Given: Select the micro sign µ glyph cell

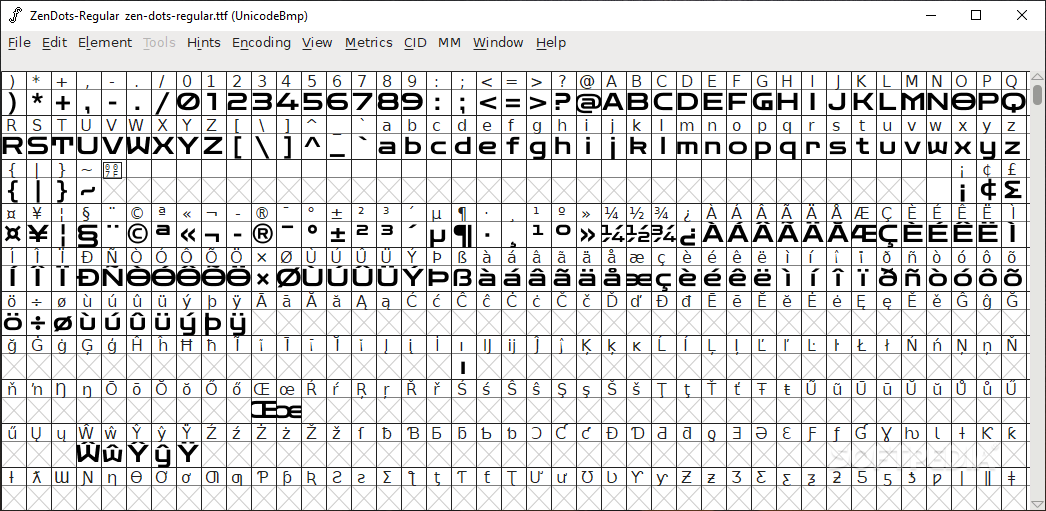Looking at the screenshot, I should (x=437, y=234).
